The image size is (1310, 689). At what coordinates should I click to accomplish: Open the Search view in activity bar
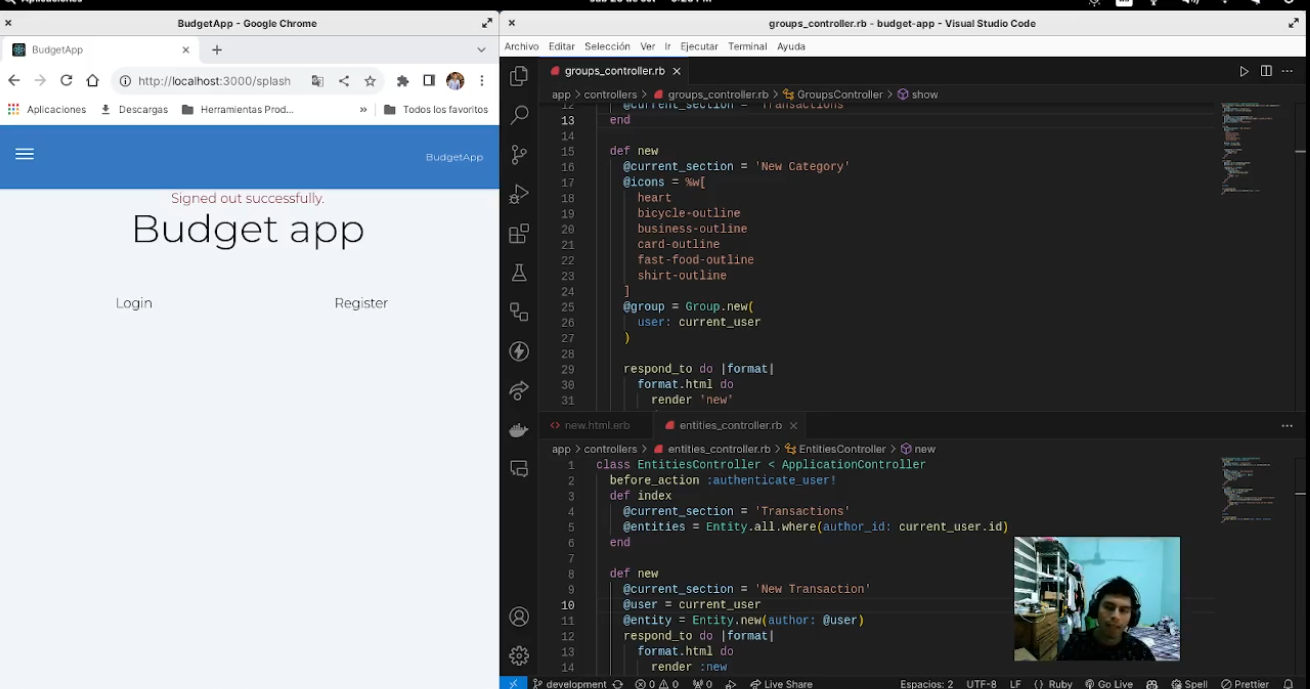click(x=519, y=115)
